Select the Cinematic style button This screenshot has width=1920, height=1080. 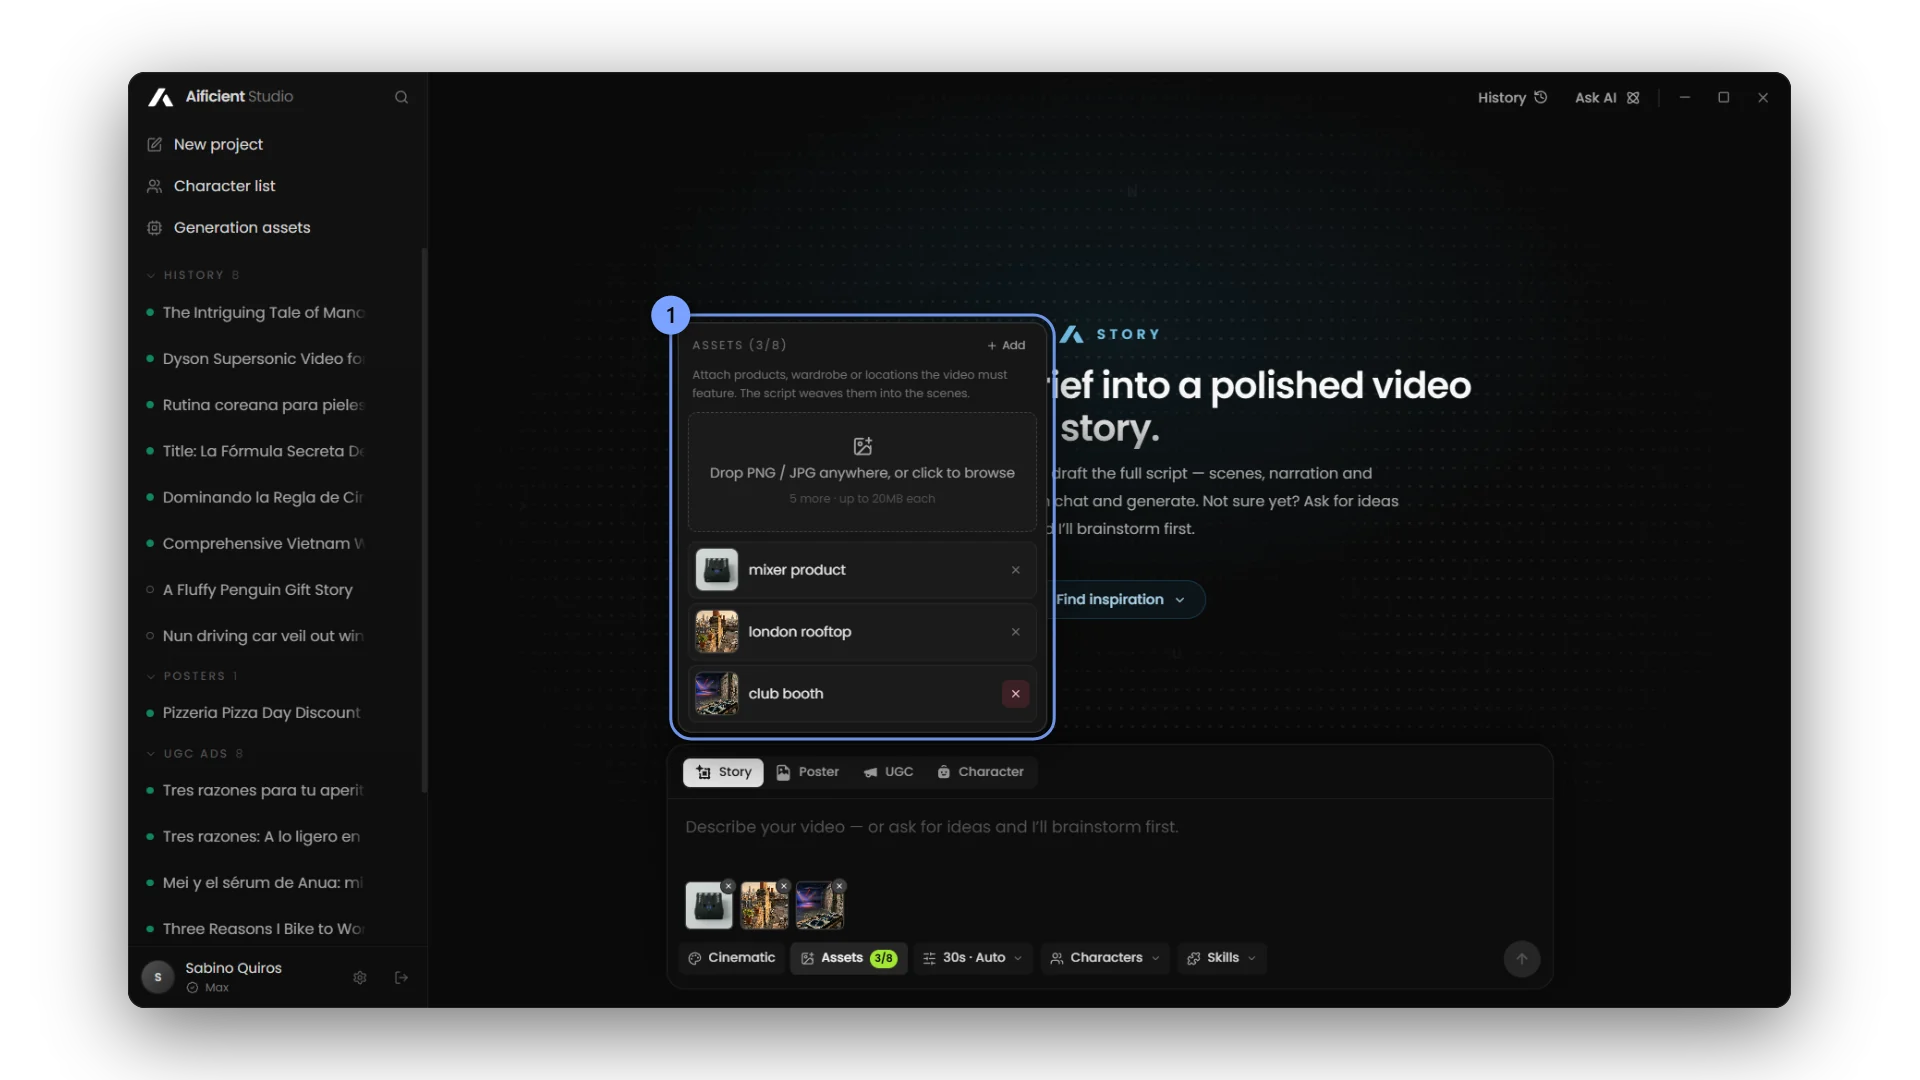coord(732,958)
